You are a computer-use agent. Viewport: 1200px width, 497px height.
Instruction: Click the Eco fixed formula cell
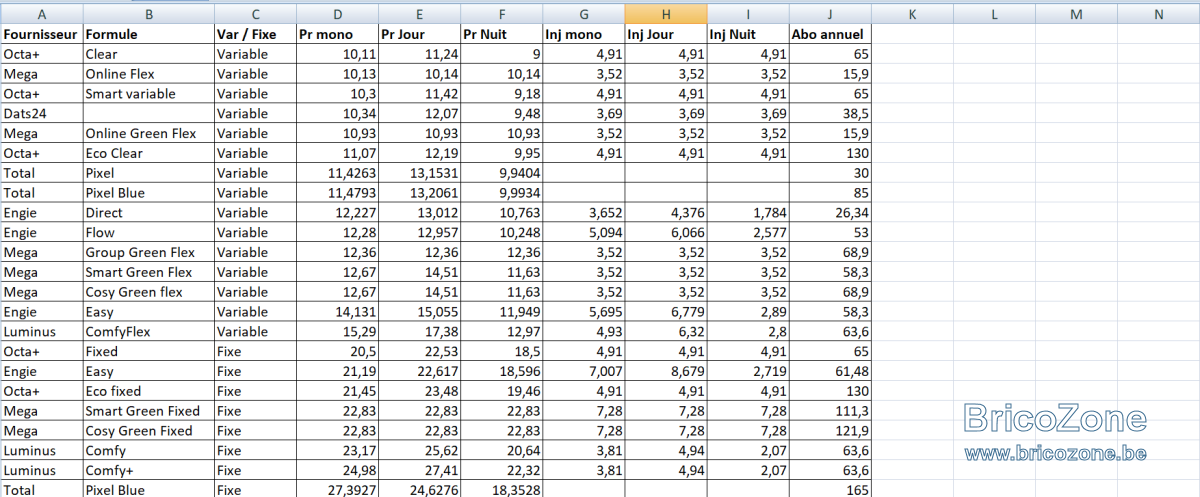148,390
